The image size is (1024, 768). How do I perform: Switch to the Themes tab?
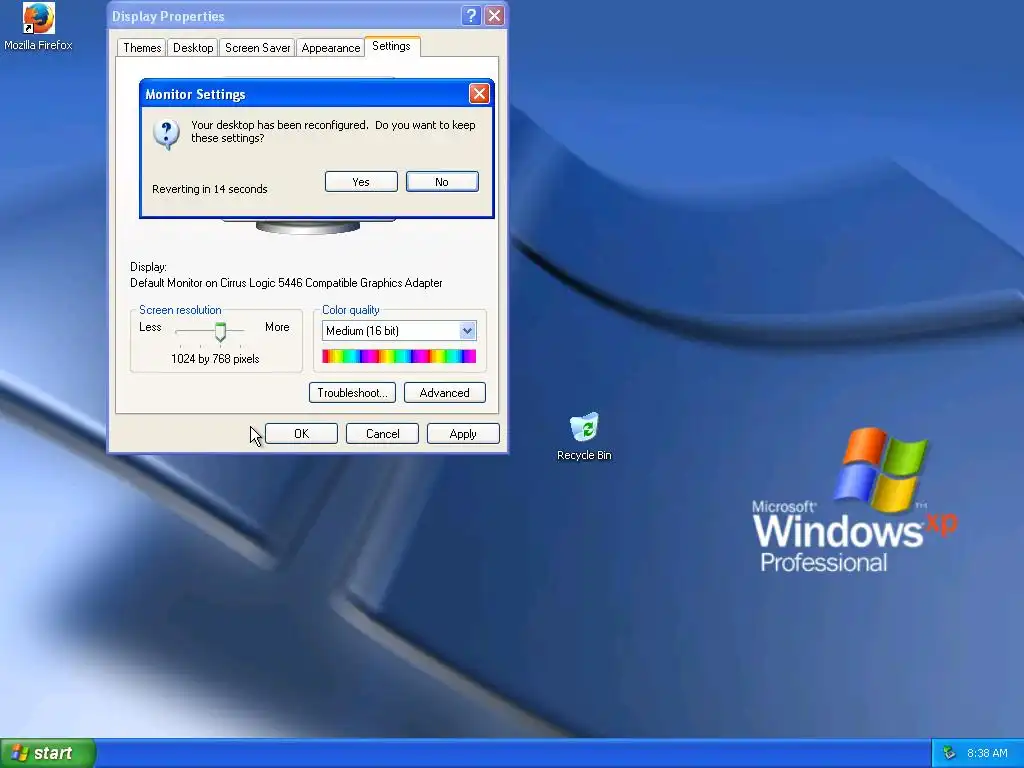[142, 48]
